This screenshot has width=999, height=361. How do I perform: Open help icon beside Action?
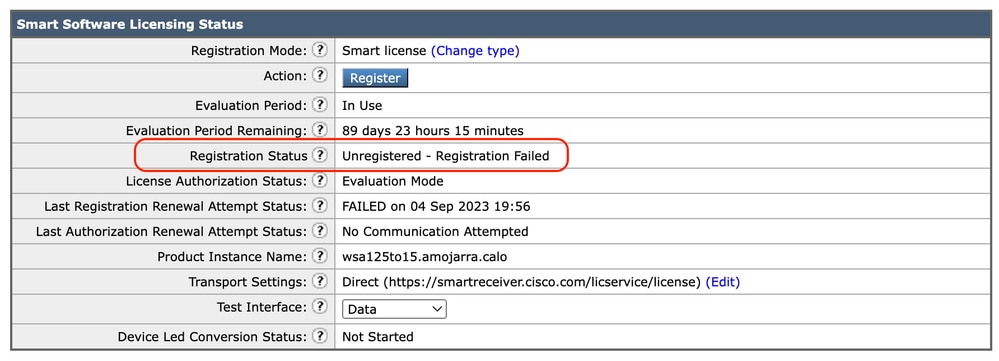coord(320,76)
